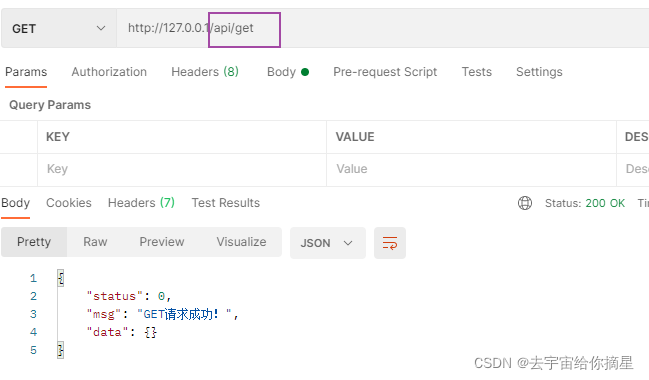Select the Preview view button
The width and height of the screenshot is (649, 380).
tap(162, 242)
